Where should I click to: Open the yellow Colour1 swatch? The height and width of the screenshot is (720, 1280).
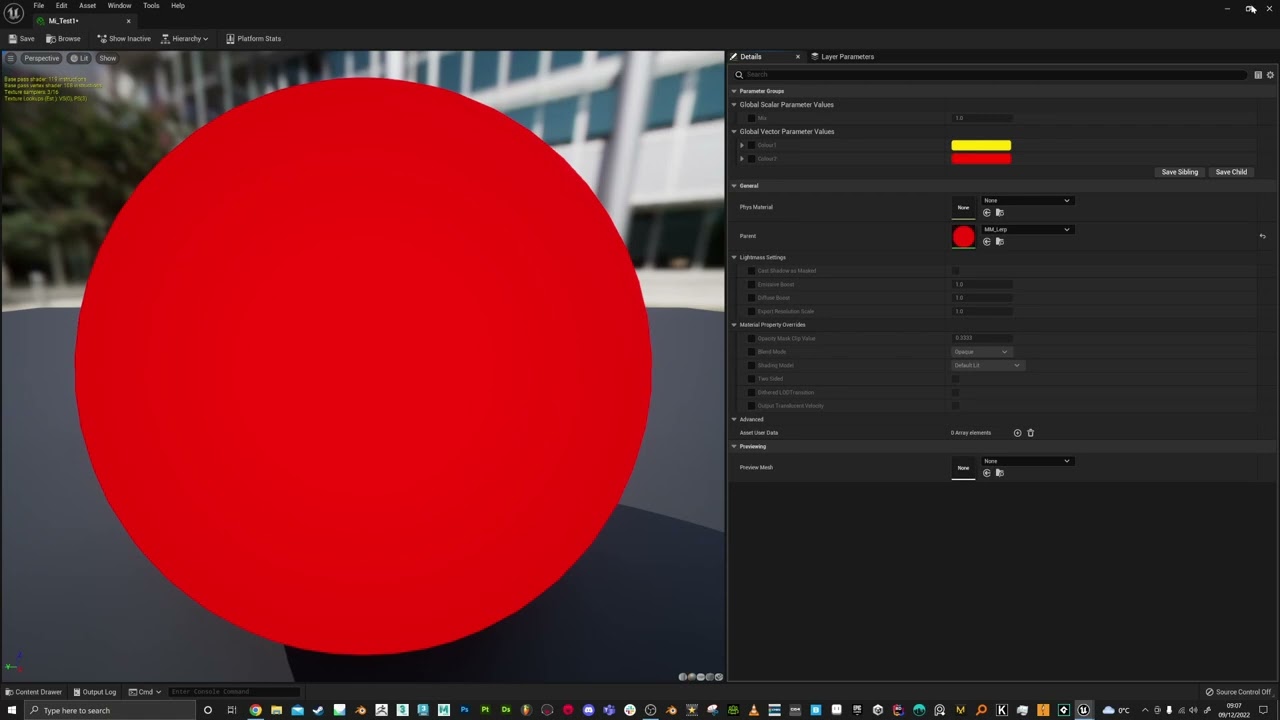pos(981,146)
